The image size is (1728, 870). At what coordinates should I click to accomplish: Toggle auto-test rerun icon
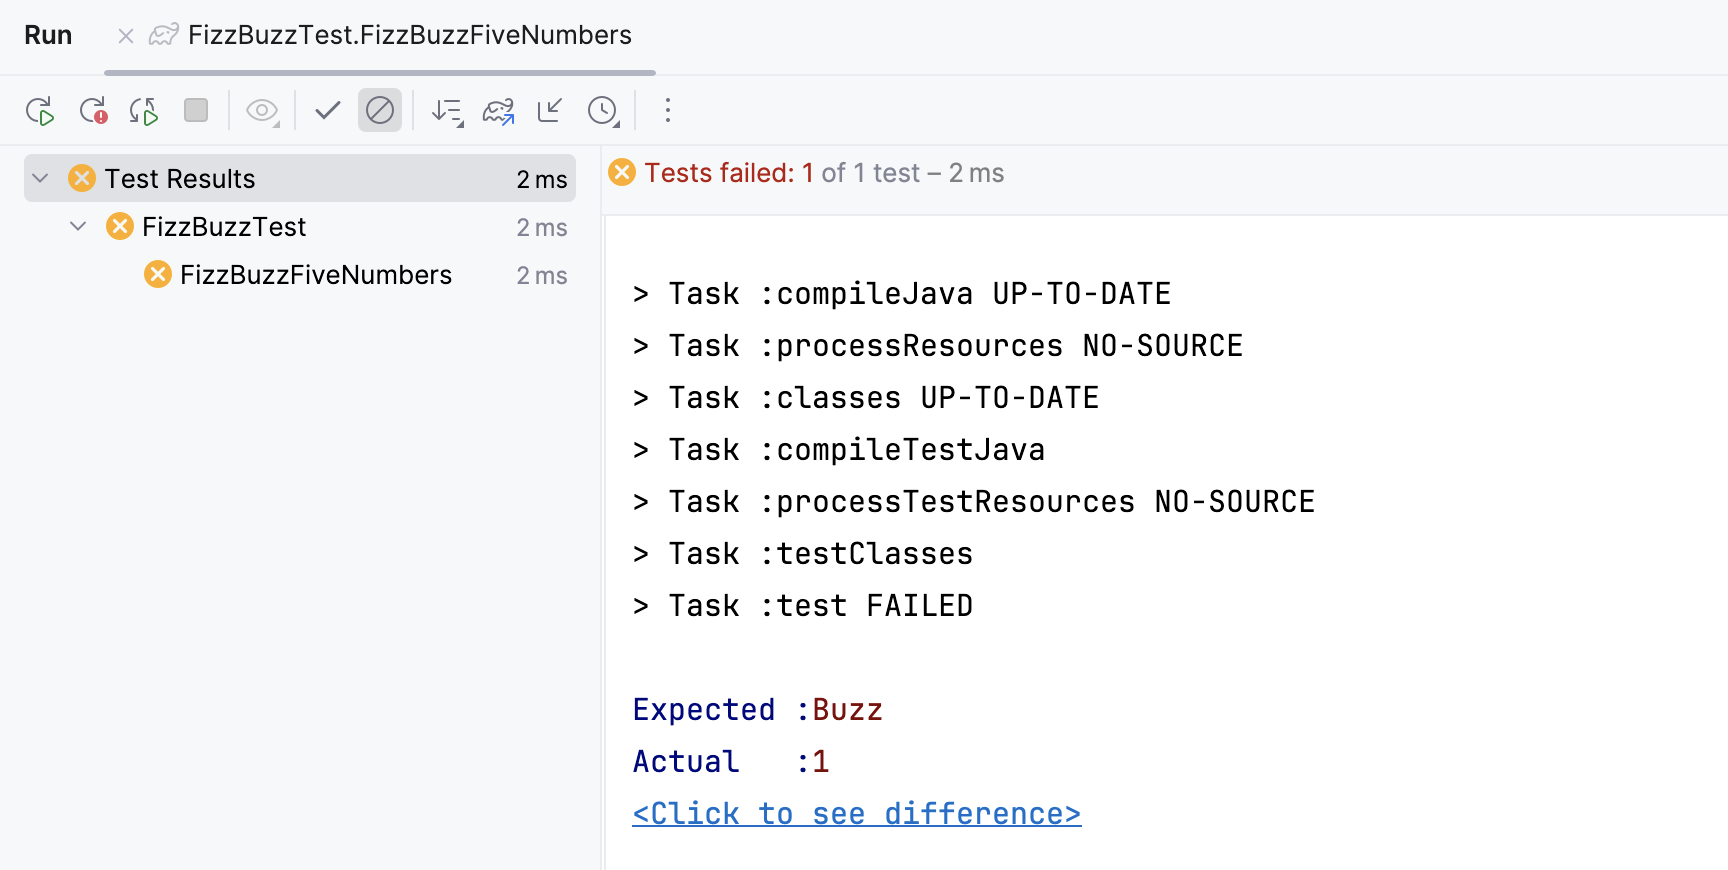point(144,111)
